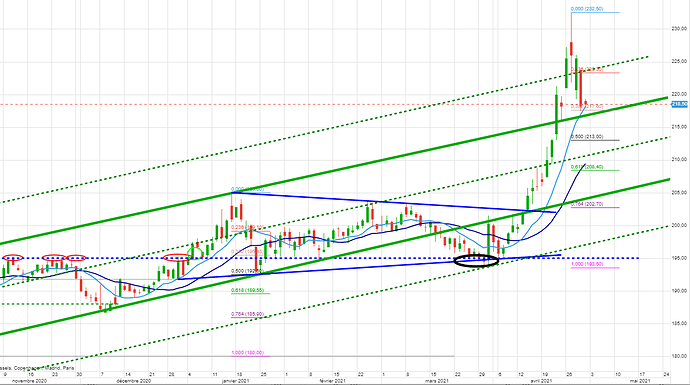Click the blue 218,50 current price tag
The width and height of the screenshot is (690, 385).
(680, 104)
